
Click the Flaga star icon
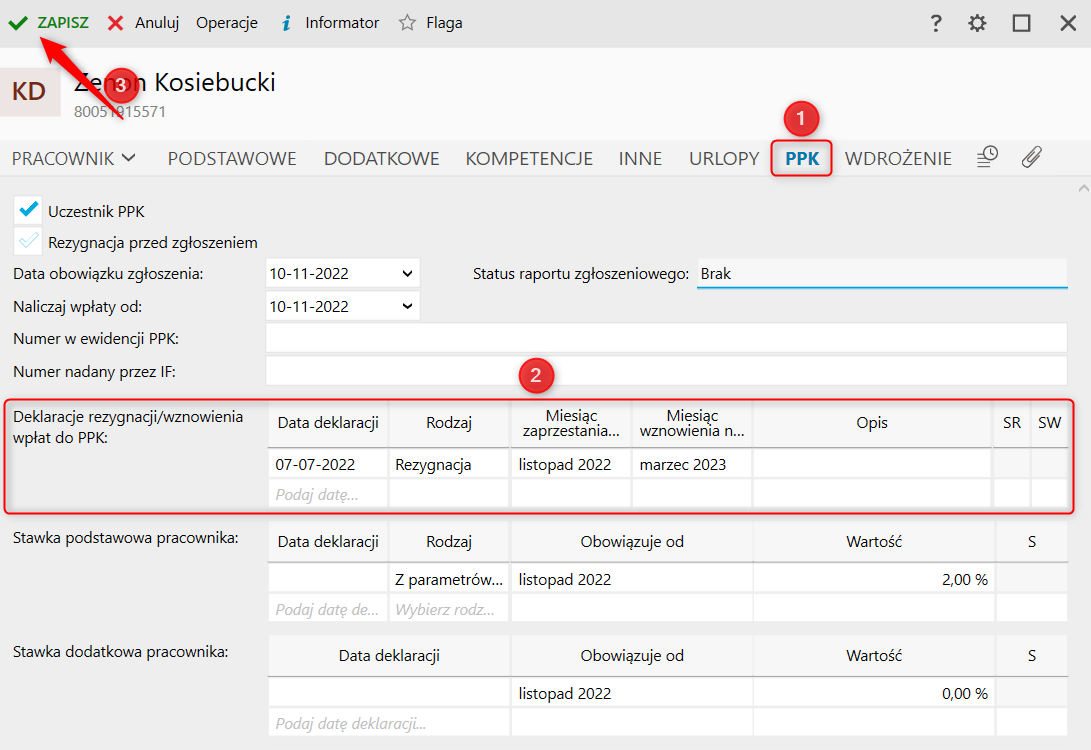407,23
